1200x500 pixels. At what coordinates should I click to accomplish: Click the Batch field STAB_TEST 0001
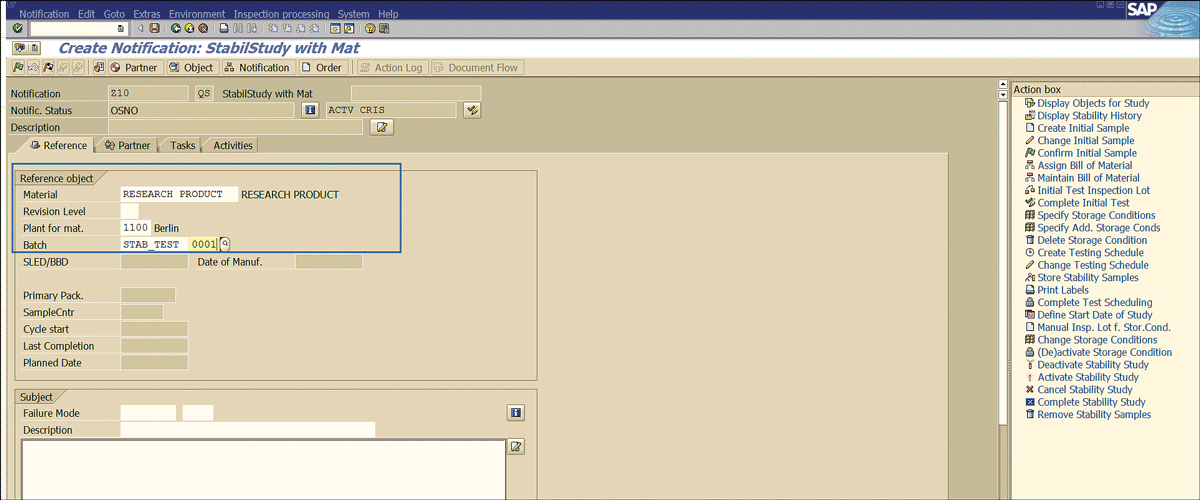(x=169, y=244)
